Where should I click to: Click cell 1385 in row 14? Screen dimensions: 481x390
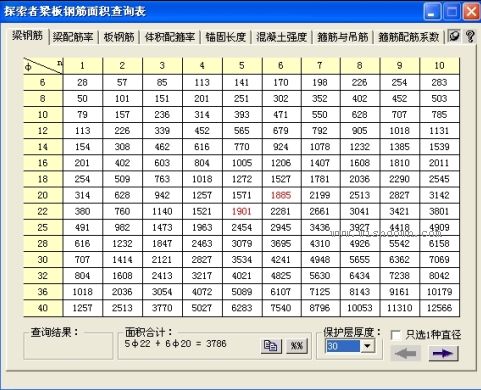[x=400, y=147]
